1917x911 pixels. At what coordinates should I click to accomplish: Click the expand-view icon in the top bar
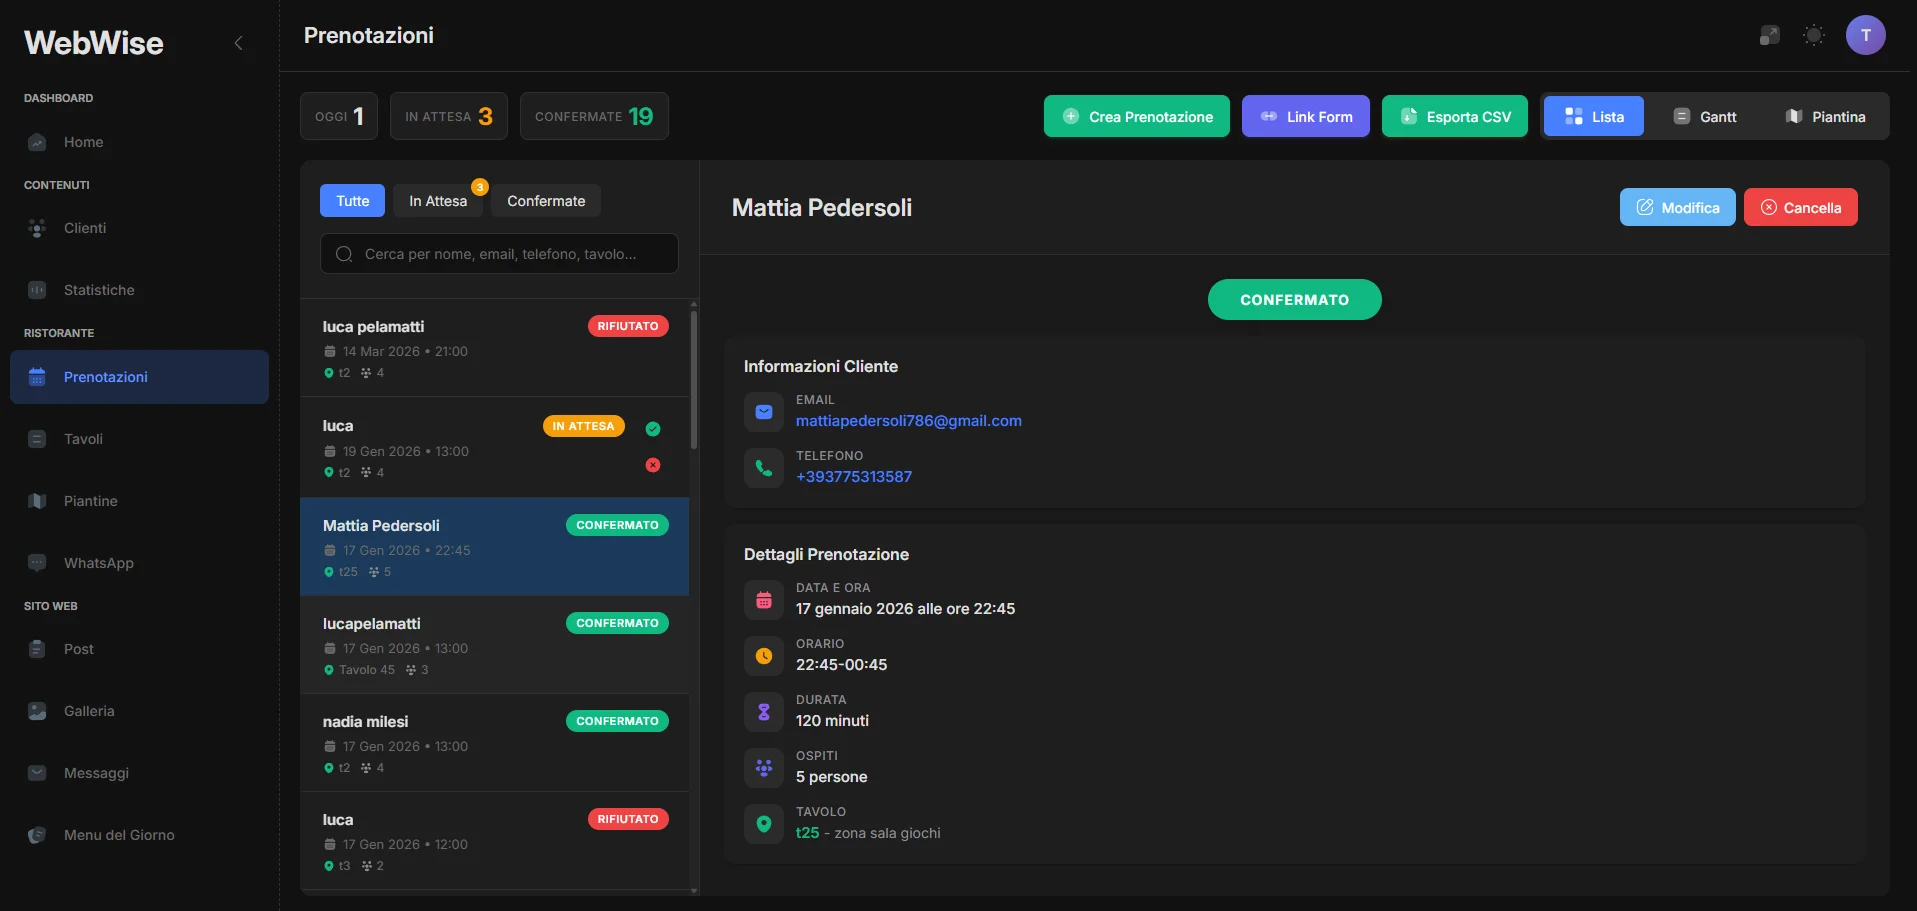[x=1769, y=35]
